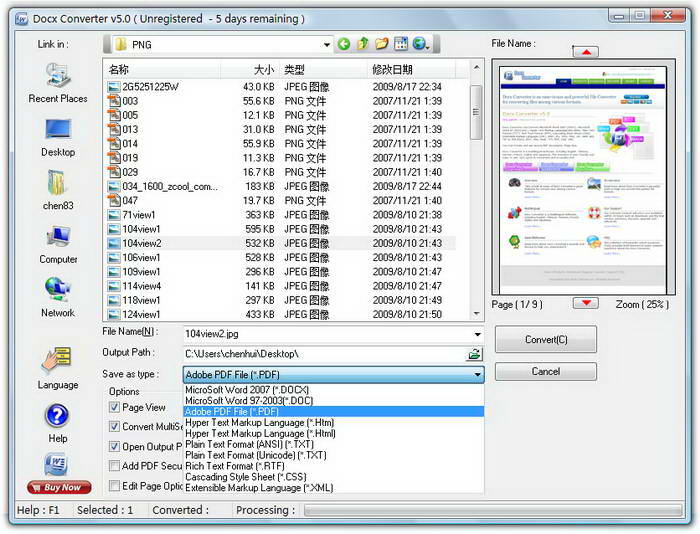Expand the File Name dropdown arrow
Viewport: 700px width, 534px height.
pos(477,334)
